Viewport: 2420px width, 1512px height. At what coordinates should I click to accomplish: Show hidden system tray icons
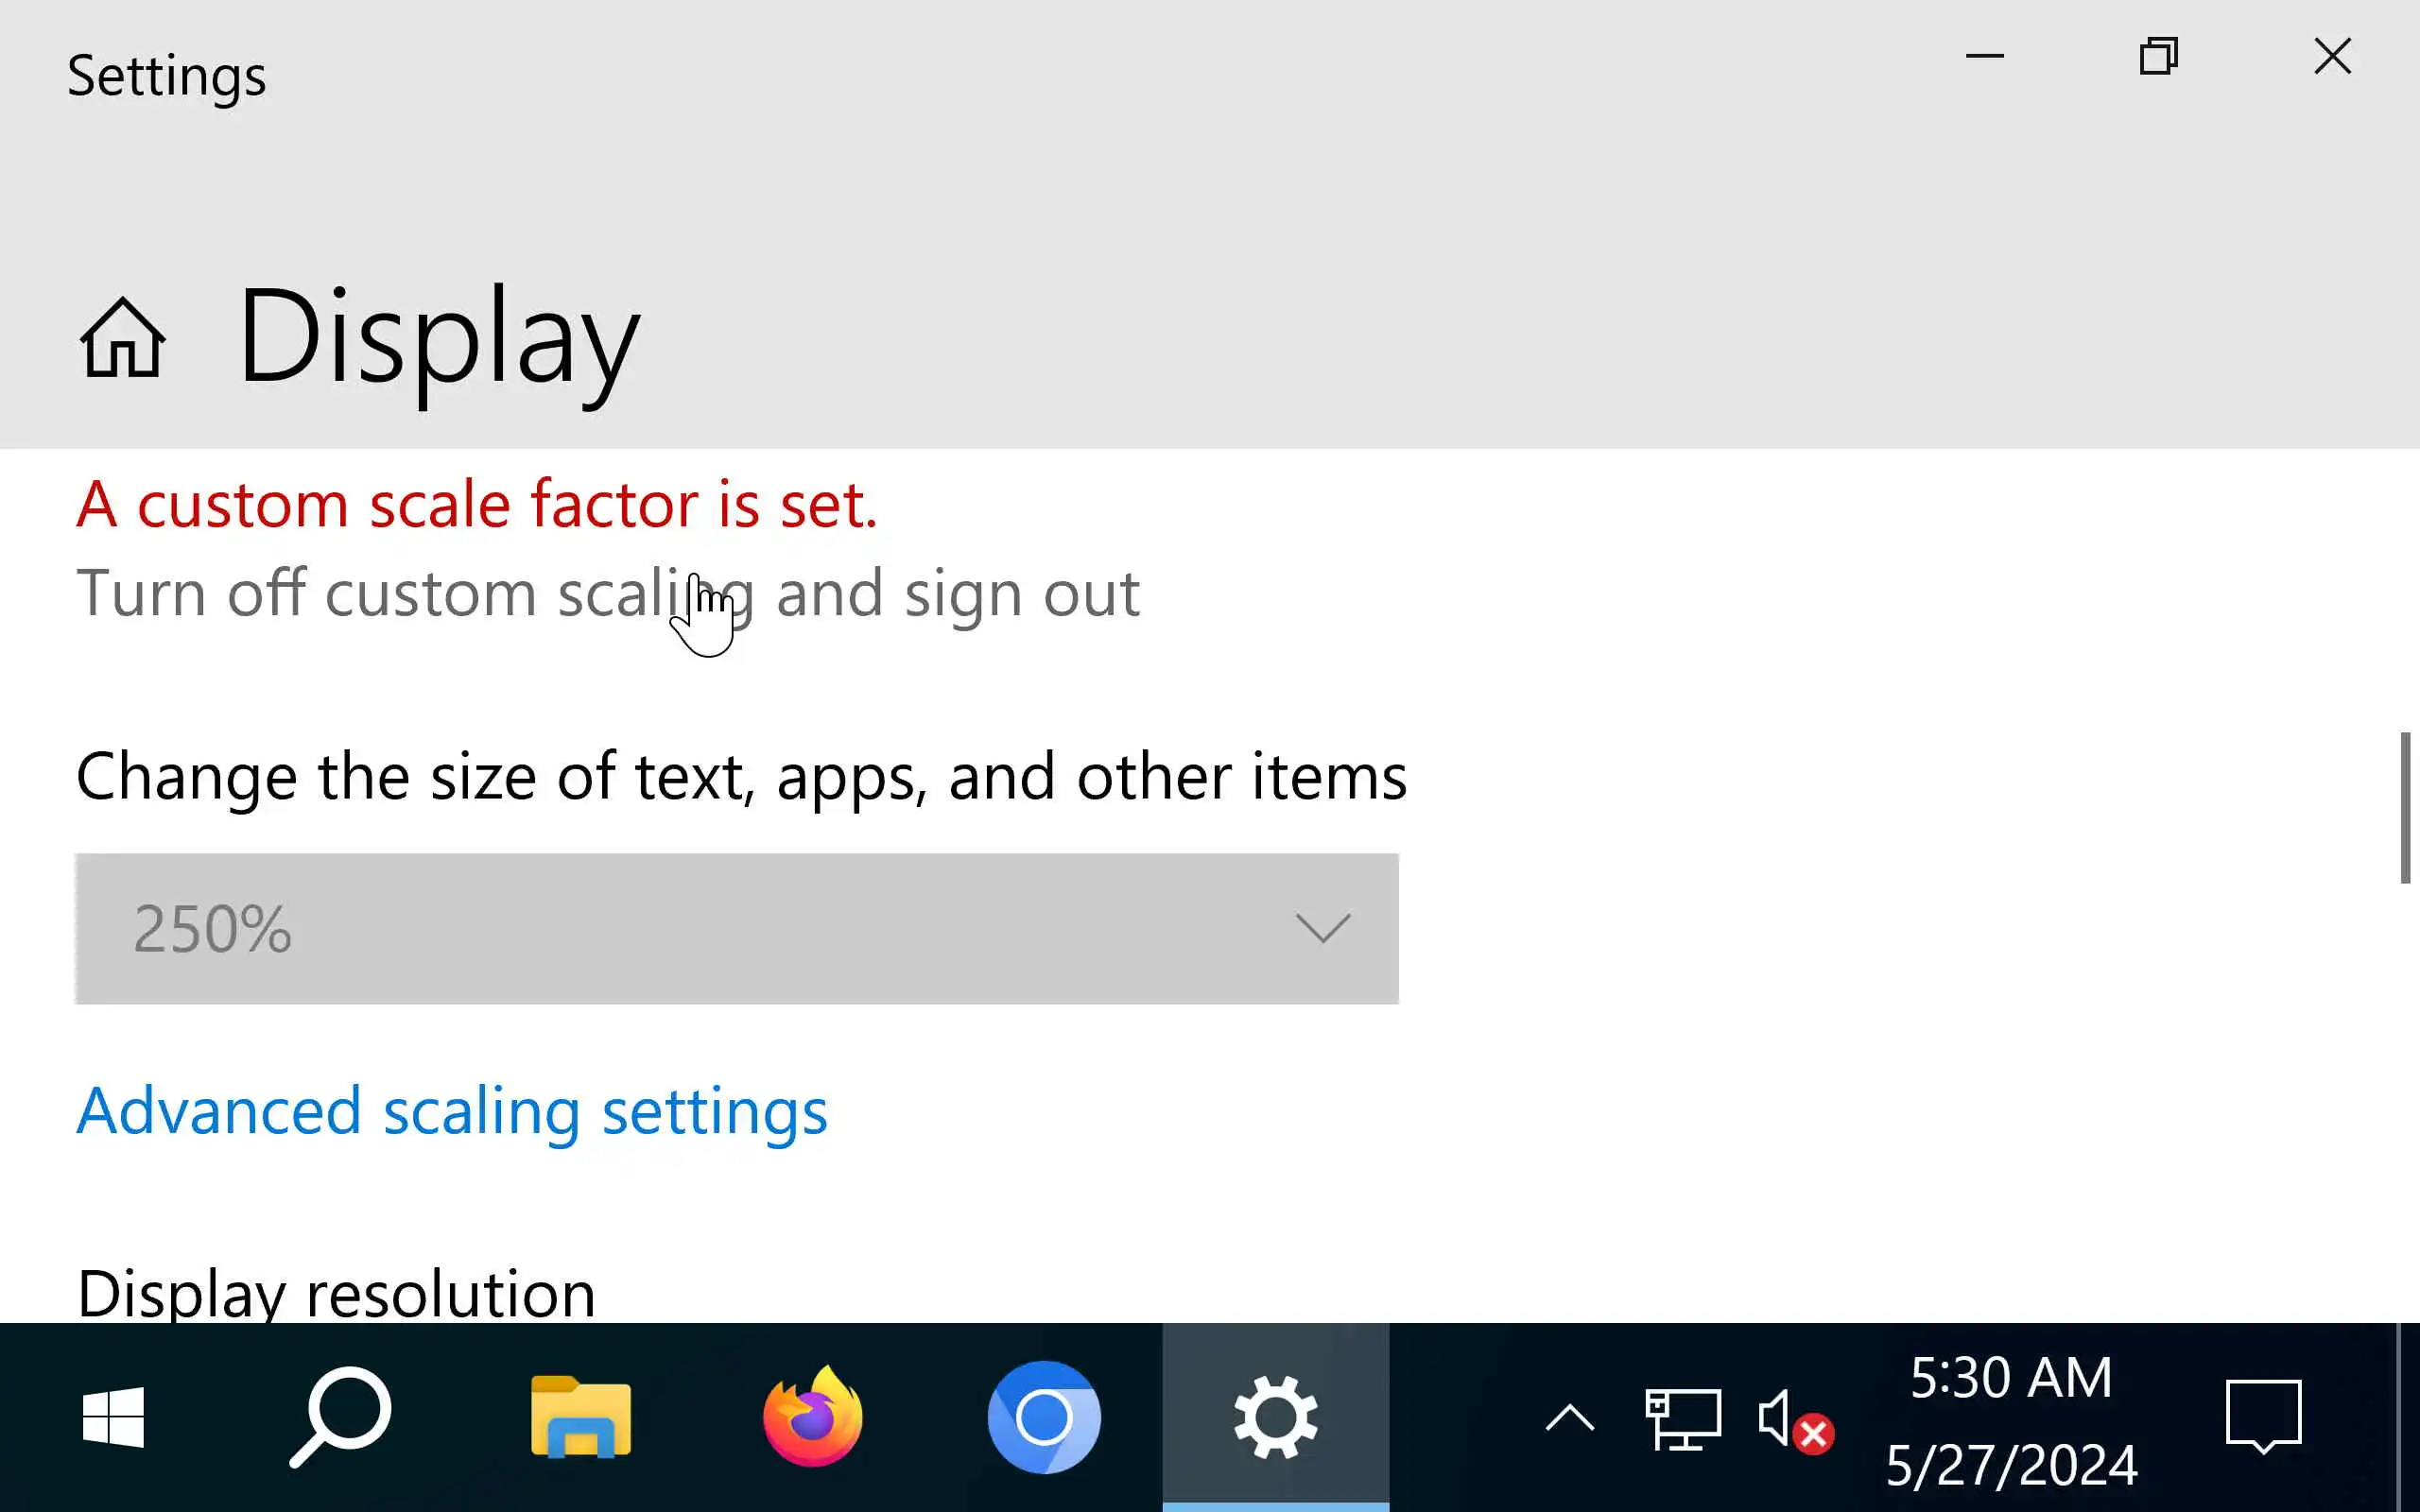1569,1418
